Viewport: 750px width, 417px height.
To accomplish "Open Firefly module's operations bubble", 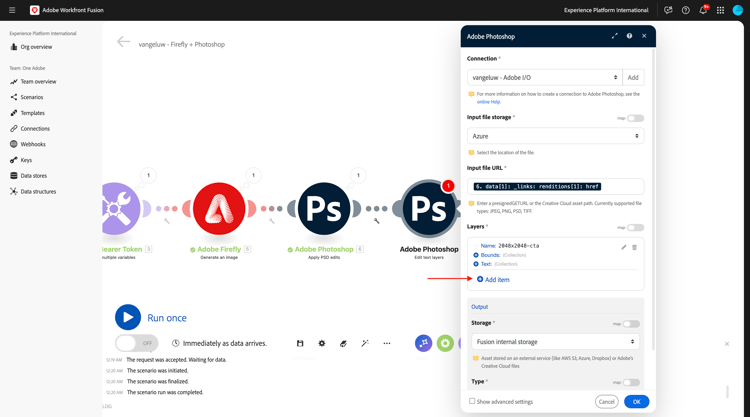I will tap(254, 175).
